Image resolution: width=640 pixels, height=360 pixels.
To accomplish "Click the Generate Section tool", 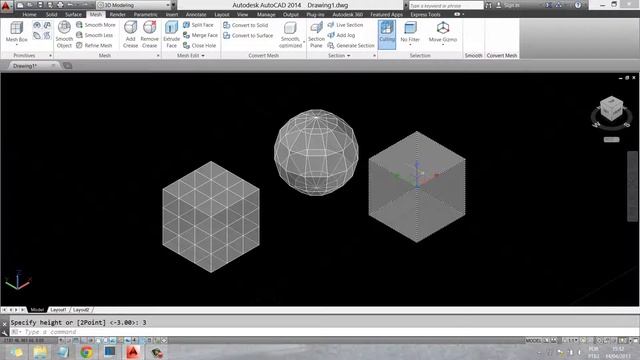I will tap(351, 45).
